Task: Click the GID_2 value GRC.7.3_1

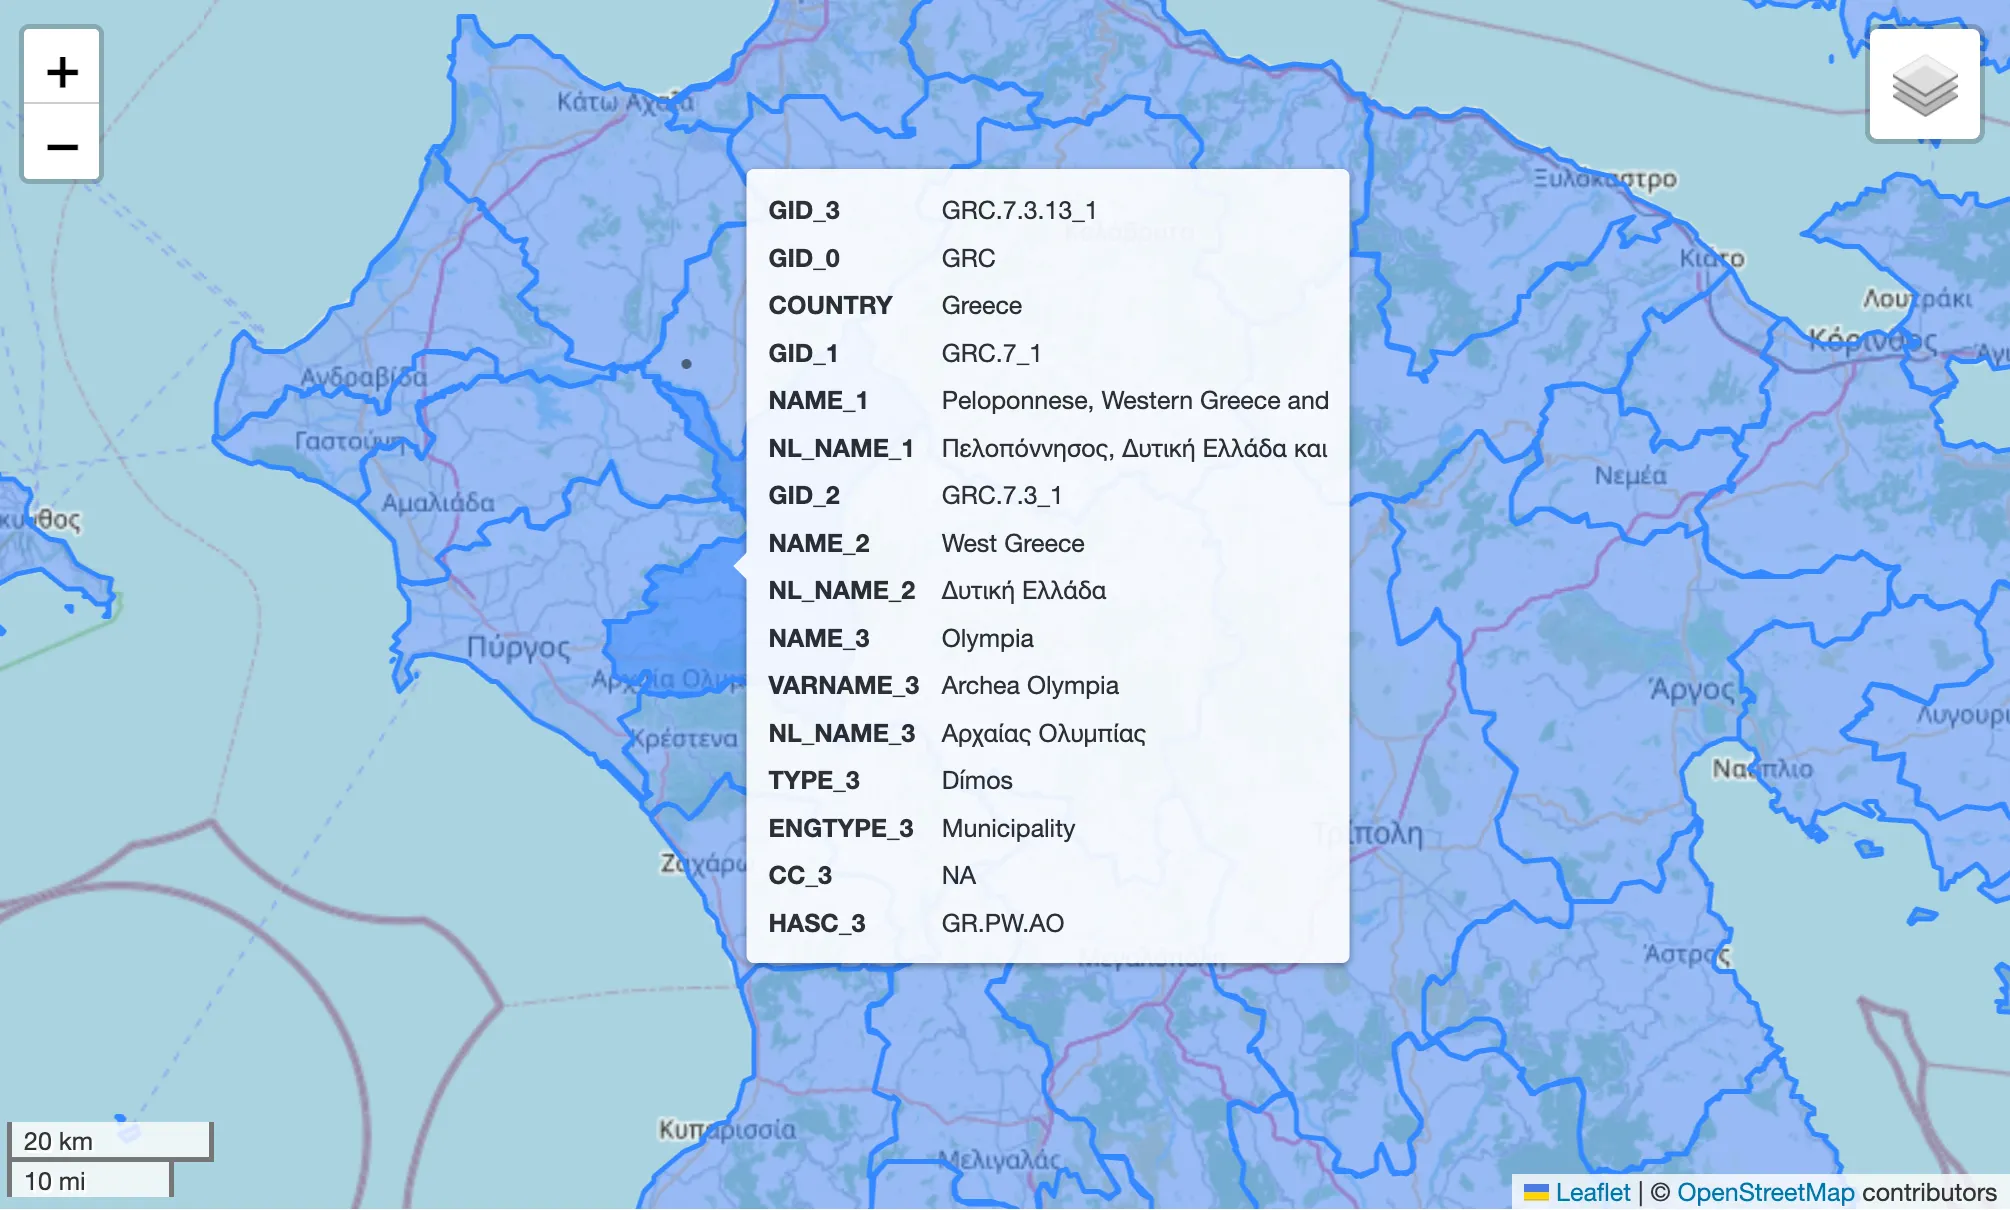Action: (1001, 495)
